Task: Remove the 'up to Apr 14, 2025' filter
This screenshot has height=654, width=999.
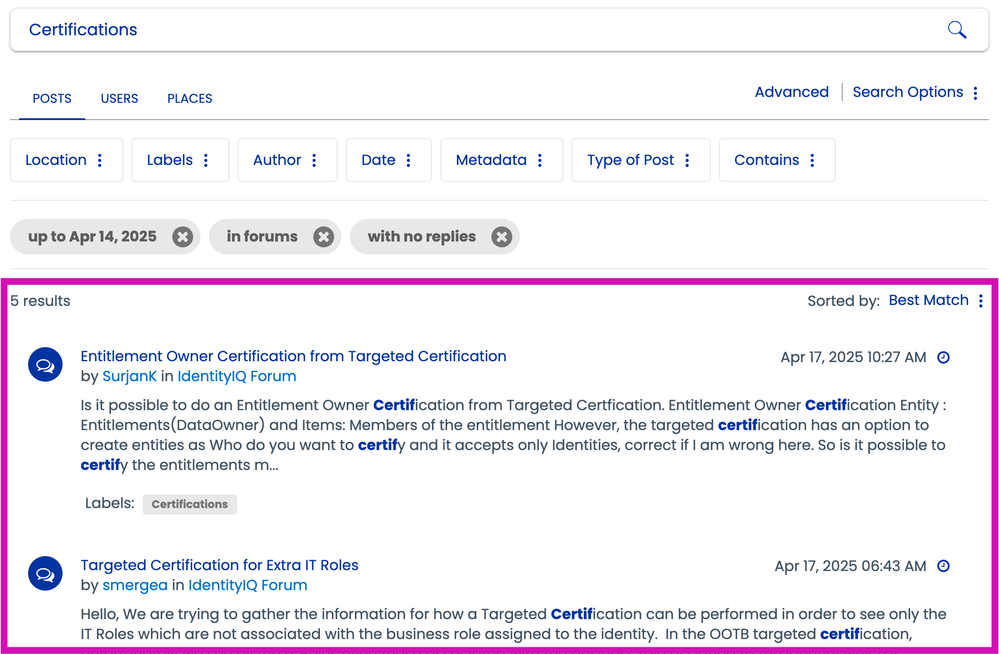Action: point(182,237)
